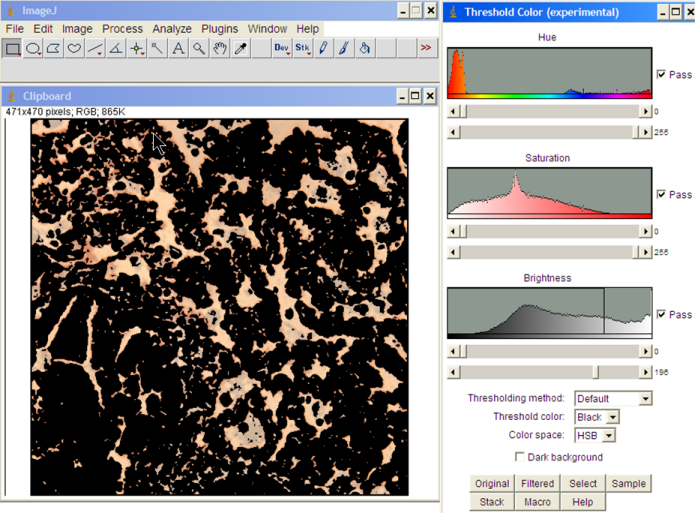Viewport: 700px width, 513px height.
Task: Select the Color picker eyedropper tool
Action: click(240, 48)
